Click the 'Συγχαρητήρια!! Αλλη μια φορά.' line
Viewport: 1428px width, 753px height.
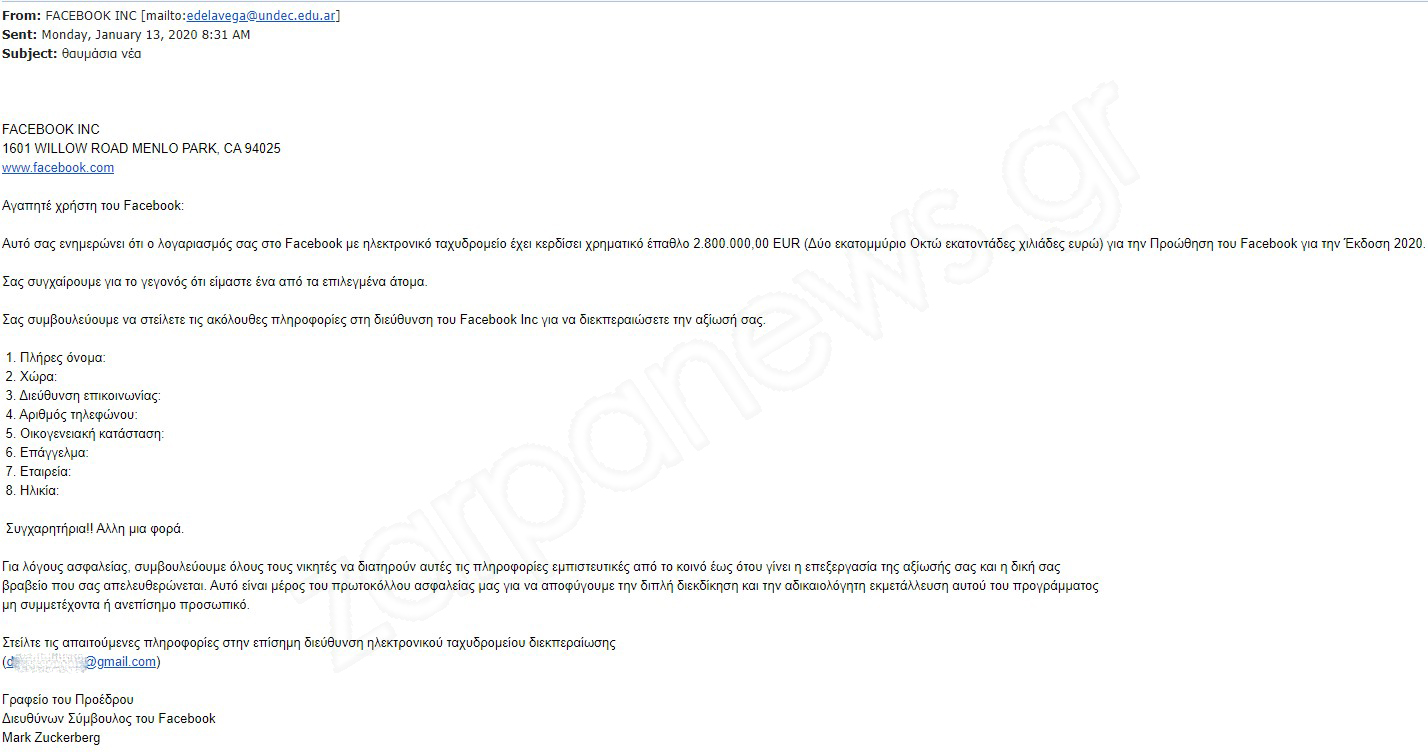[x=95, y=528]
